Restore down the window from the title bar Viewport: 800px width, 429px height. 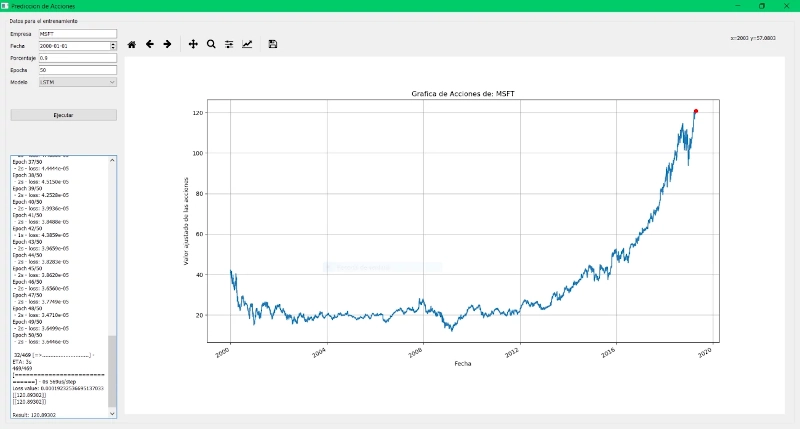pos(762,6)
